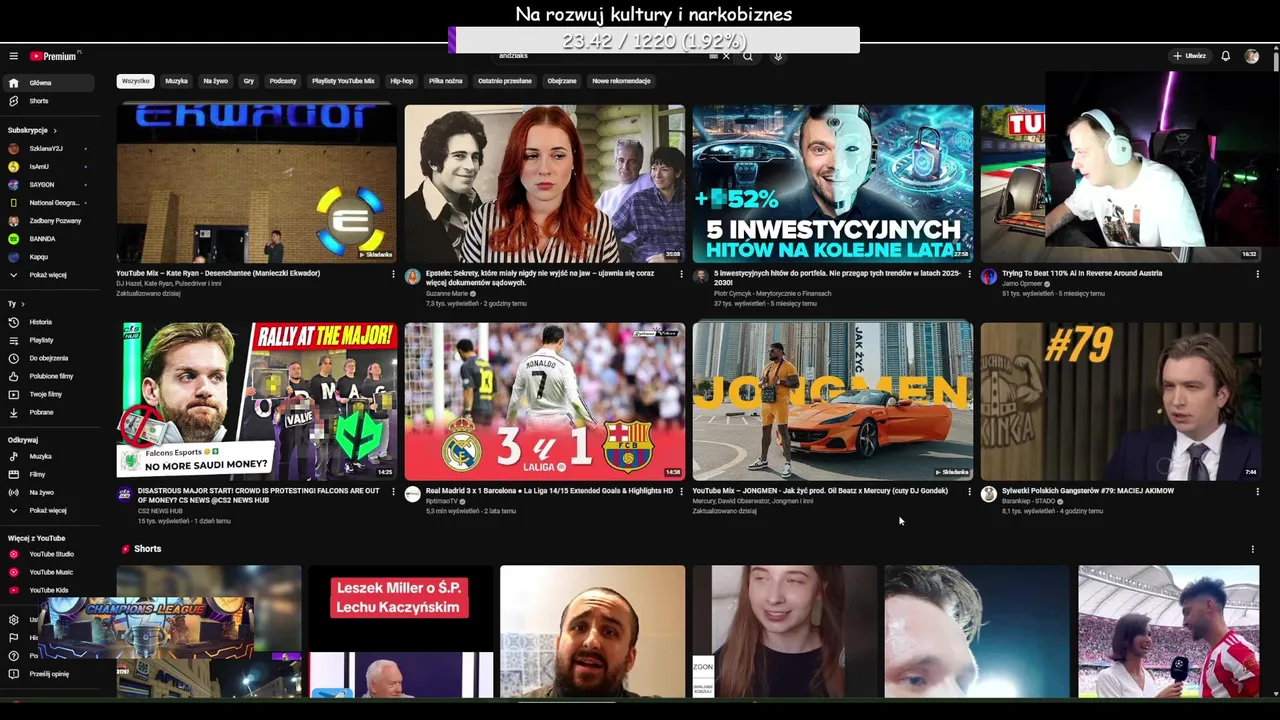Screen dimensions: 1280x720
Task: Open Filmy under Odkrywaj
Action: pyautogui.click(x=48, y=474)
